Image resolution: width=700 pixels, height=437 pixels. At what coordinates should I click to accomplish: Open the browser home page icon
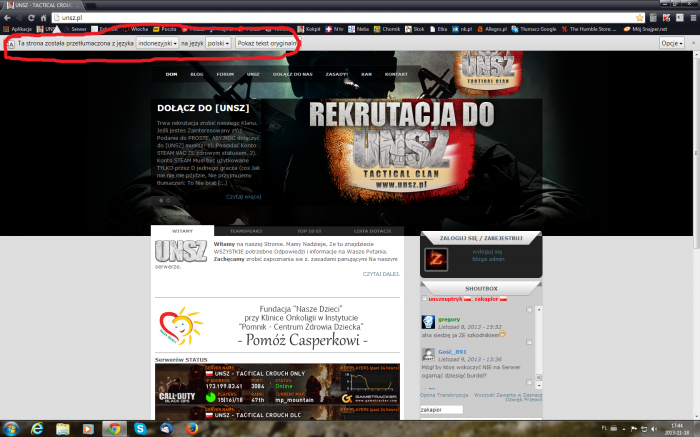pos(43,18)
